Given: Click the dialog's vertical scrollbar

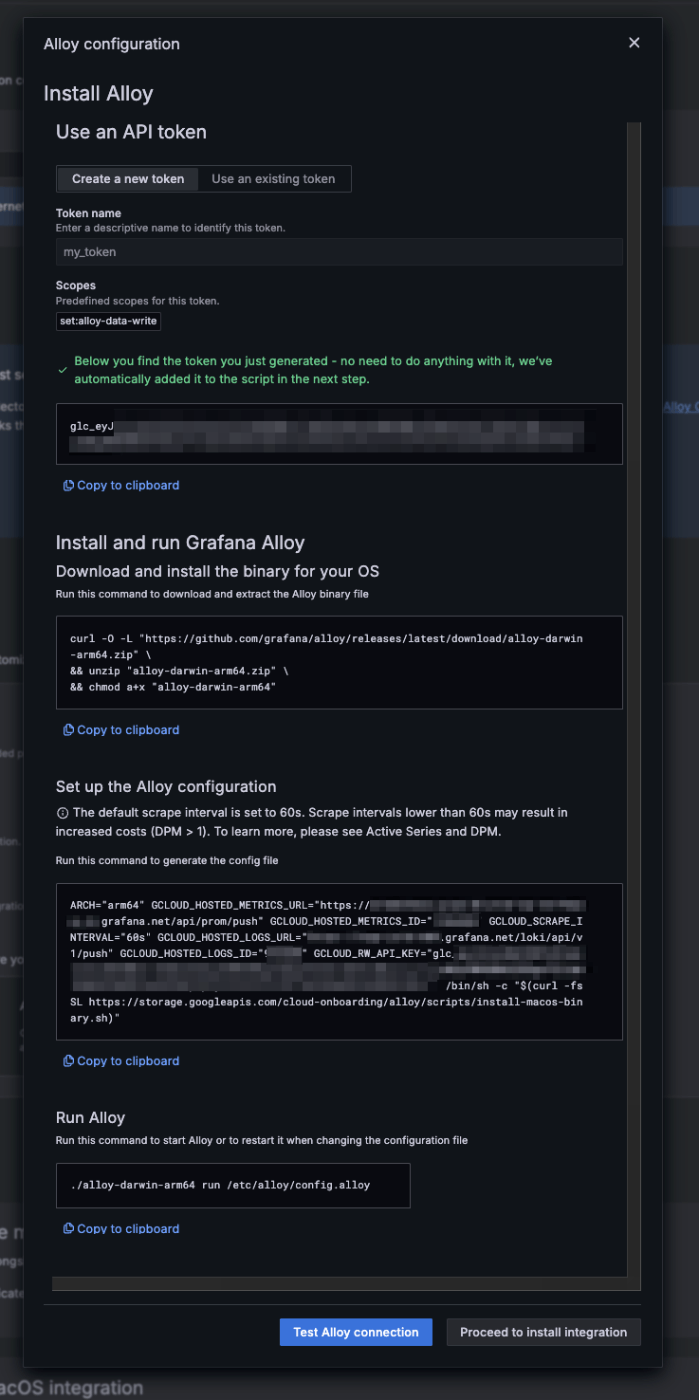Looking at the screenshot, I should (x=633, y=700).
